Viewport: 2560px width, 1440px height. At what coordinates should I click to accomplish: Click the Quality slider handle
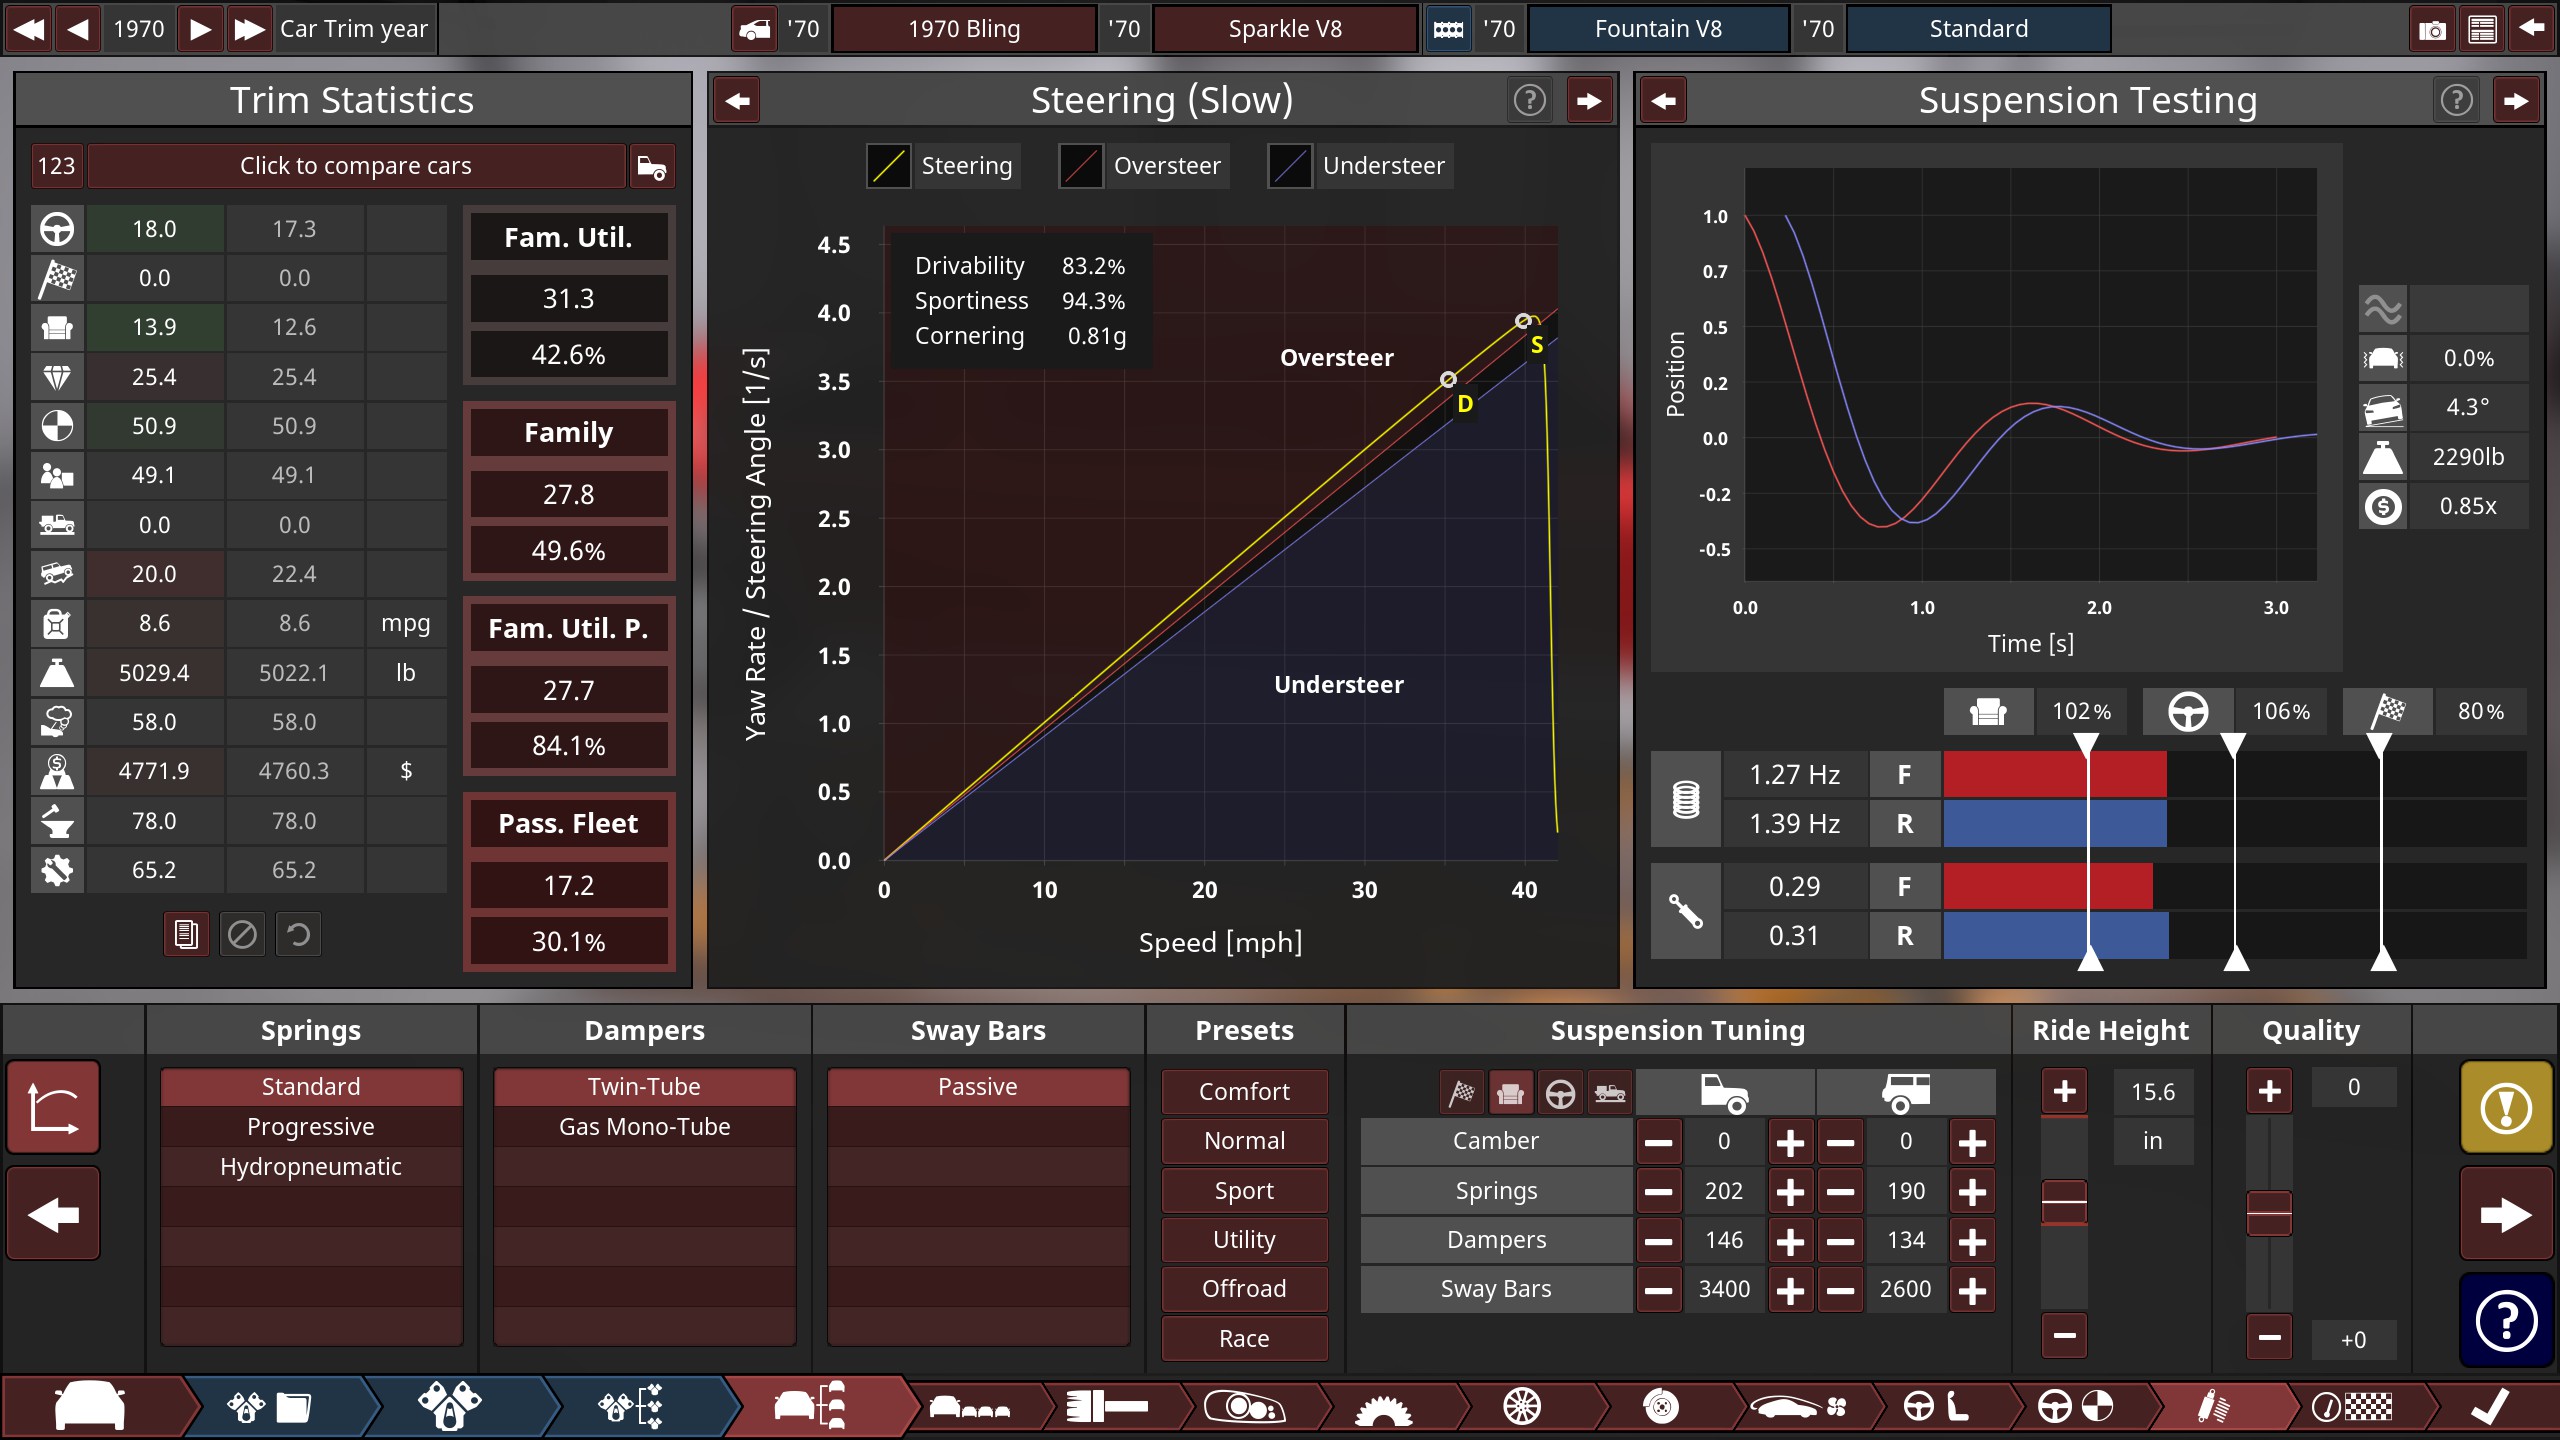2269,1214
